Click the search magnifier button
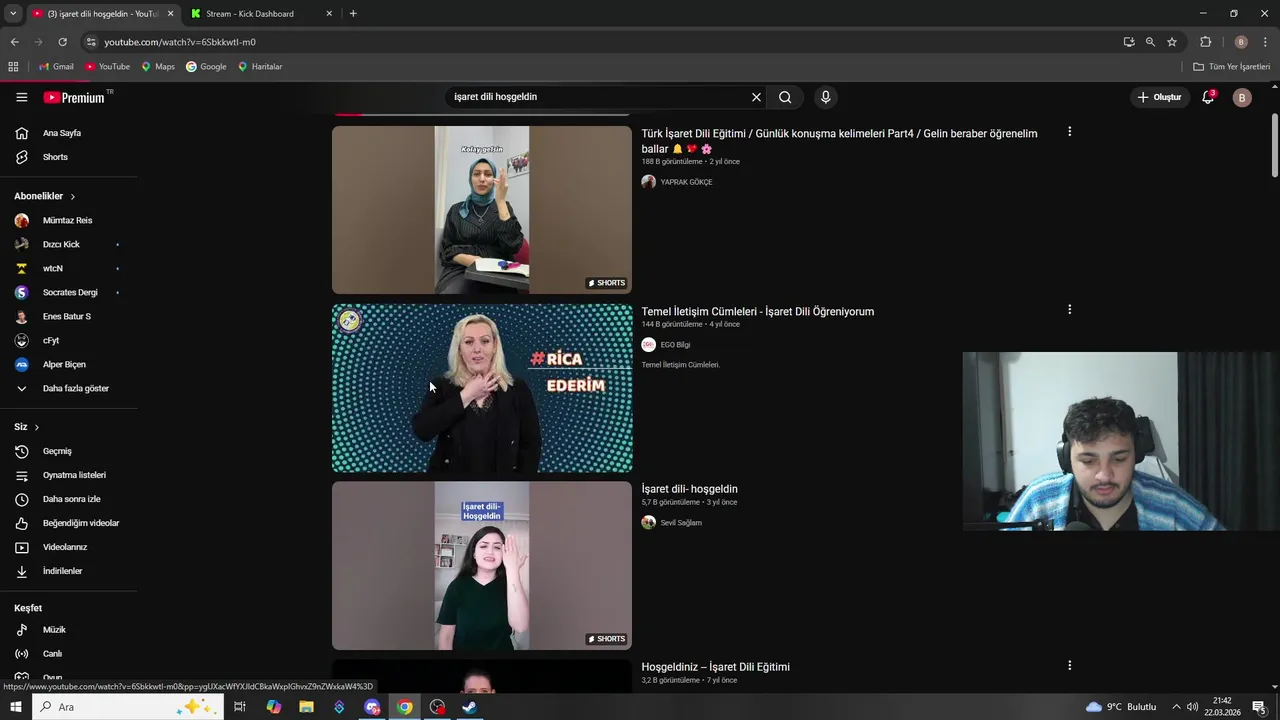This screenshot has height=720, width=1280. pos(785,97)
